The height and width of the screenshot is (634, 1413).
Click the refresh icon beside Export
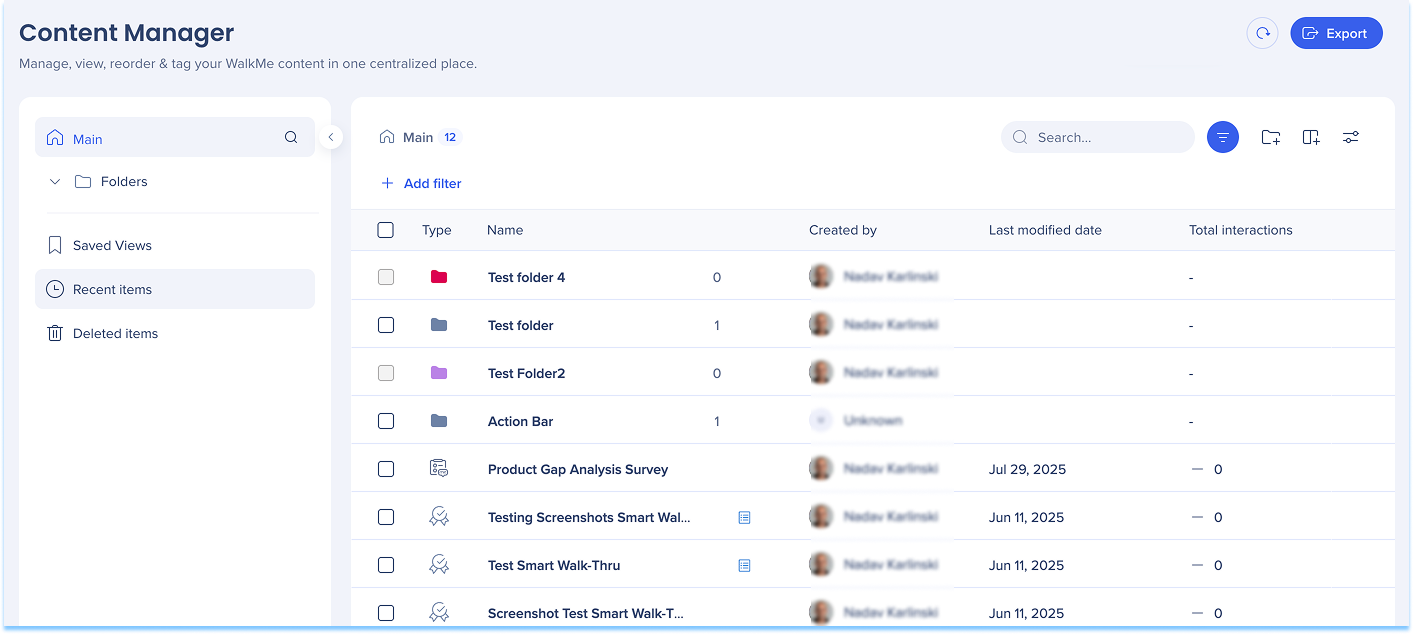coord(1262,33)
